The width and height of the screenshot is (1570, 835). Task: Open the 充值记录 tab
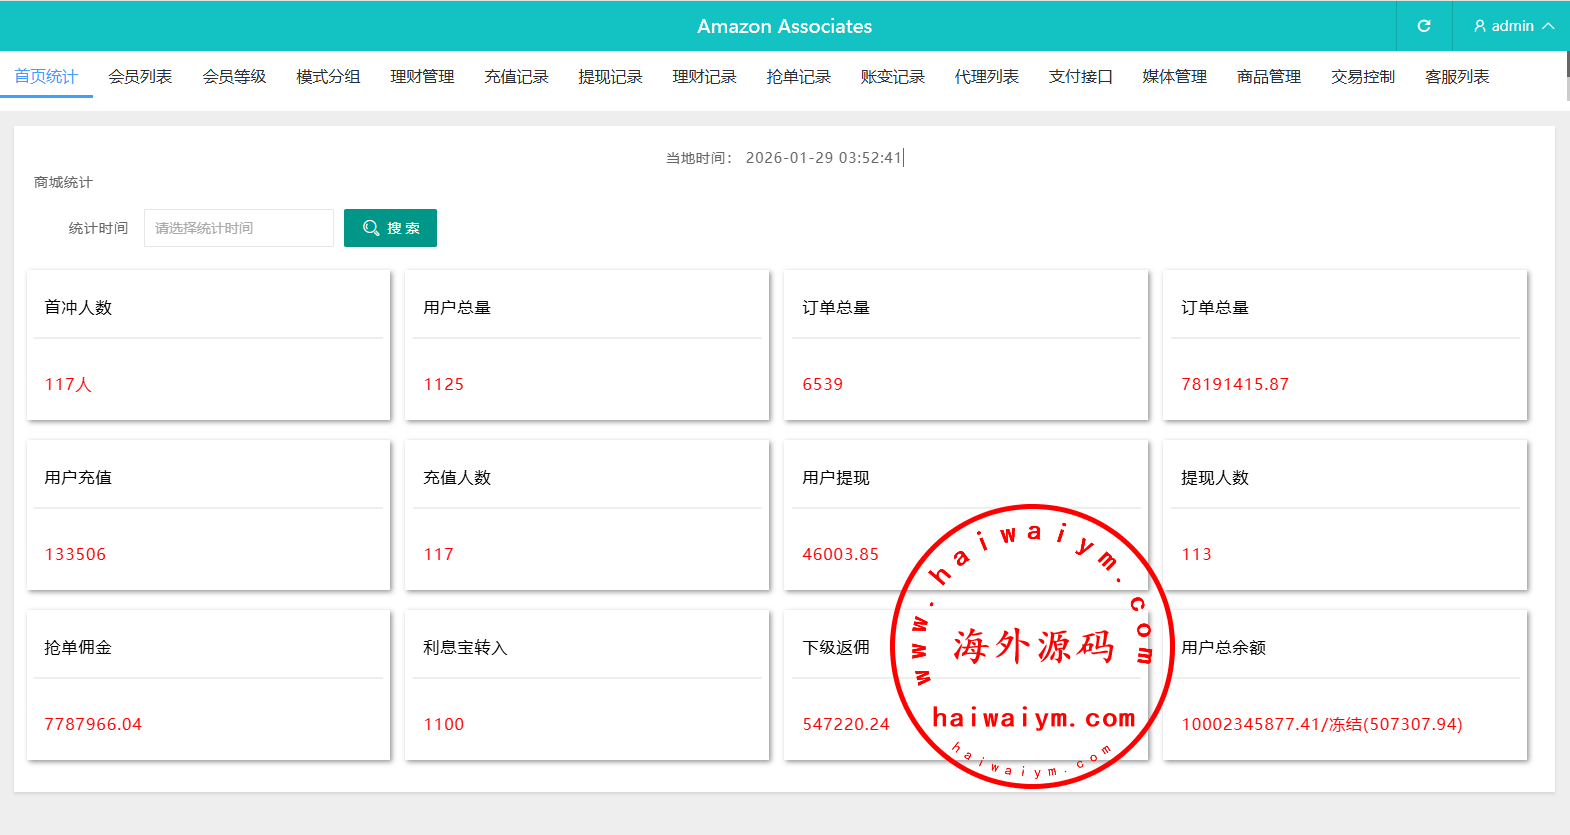tap(516, 77)
